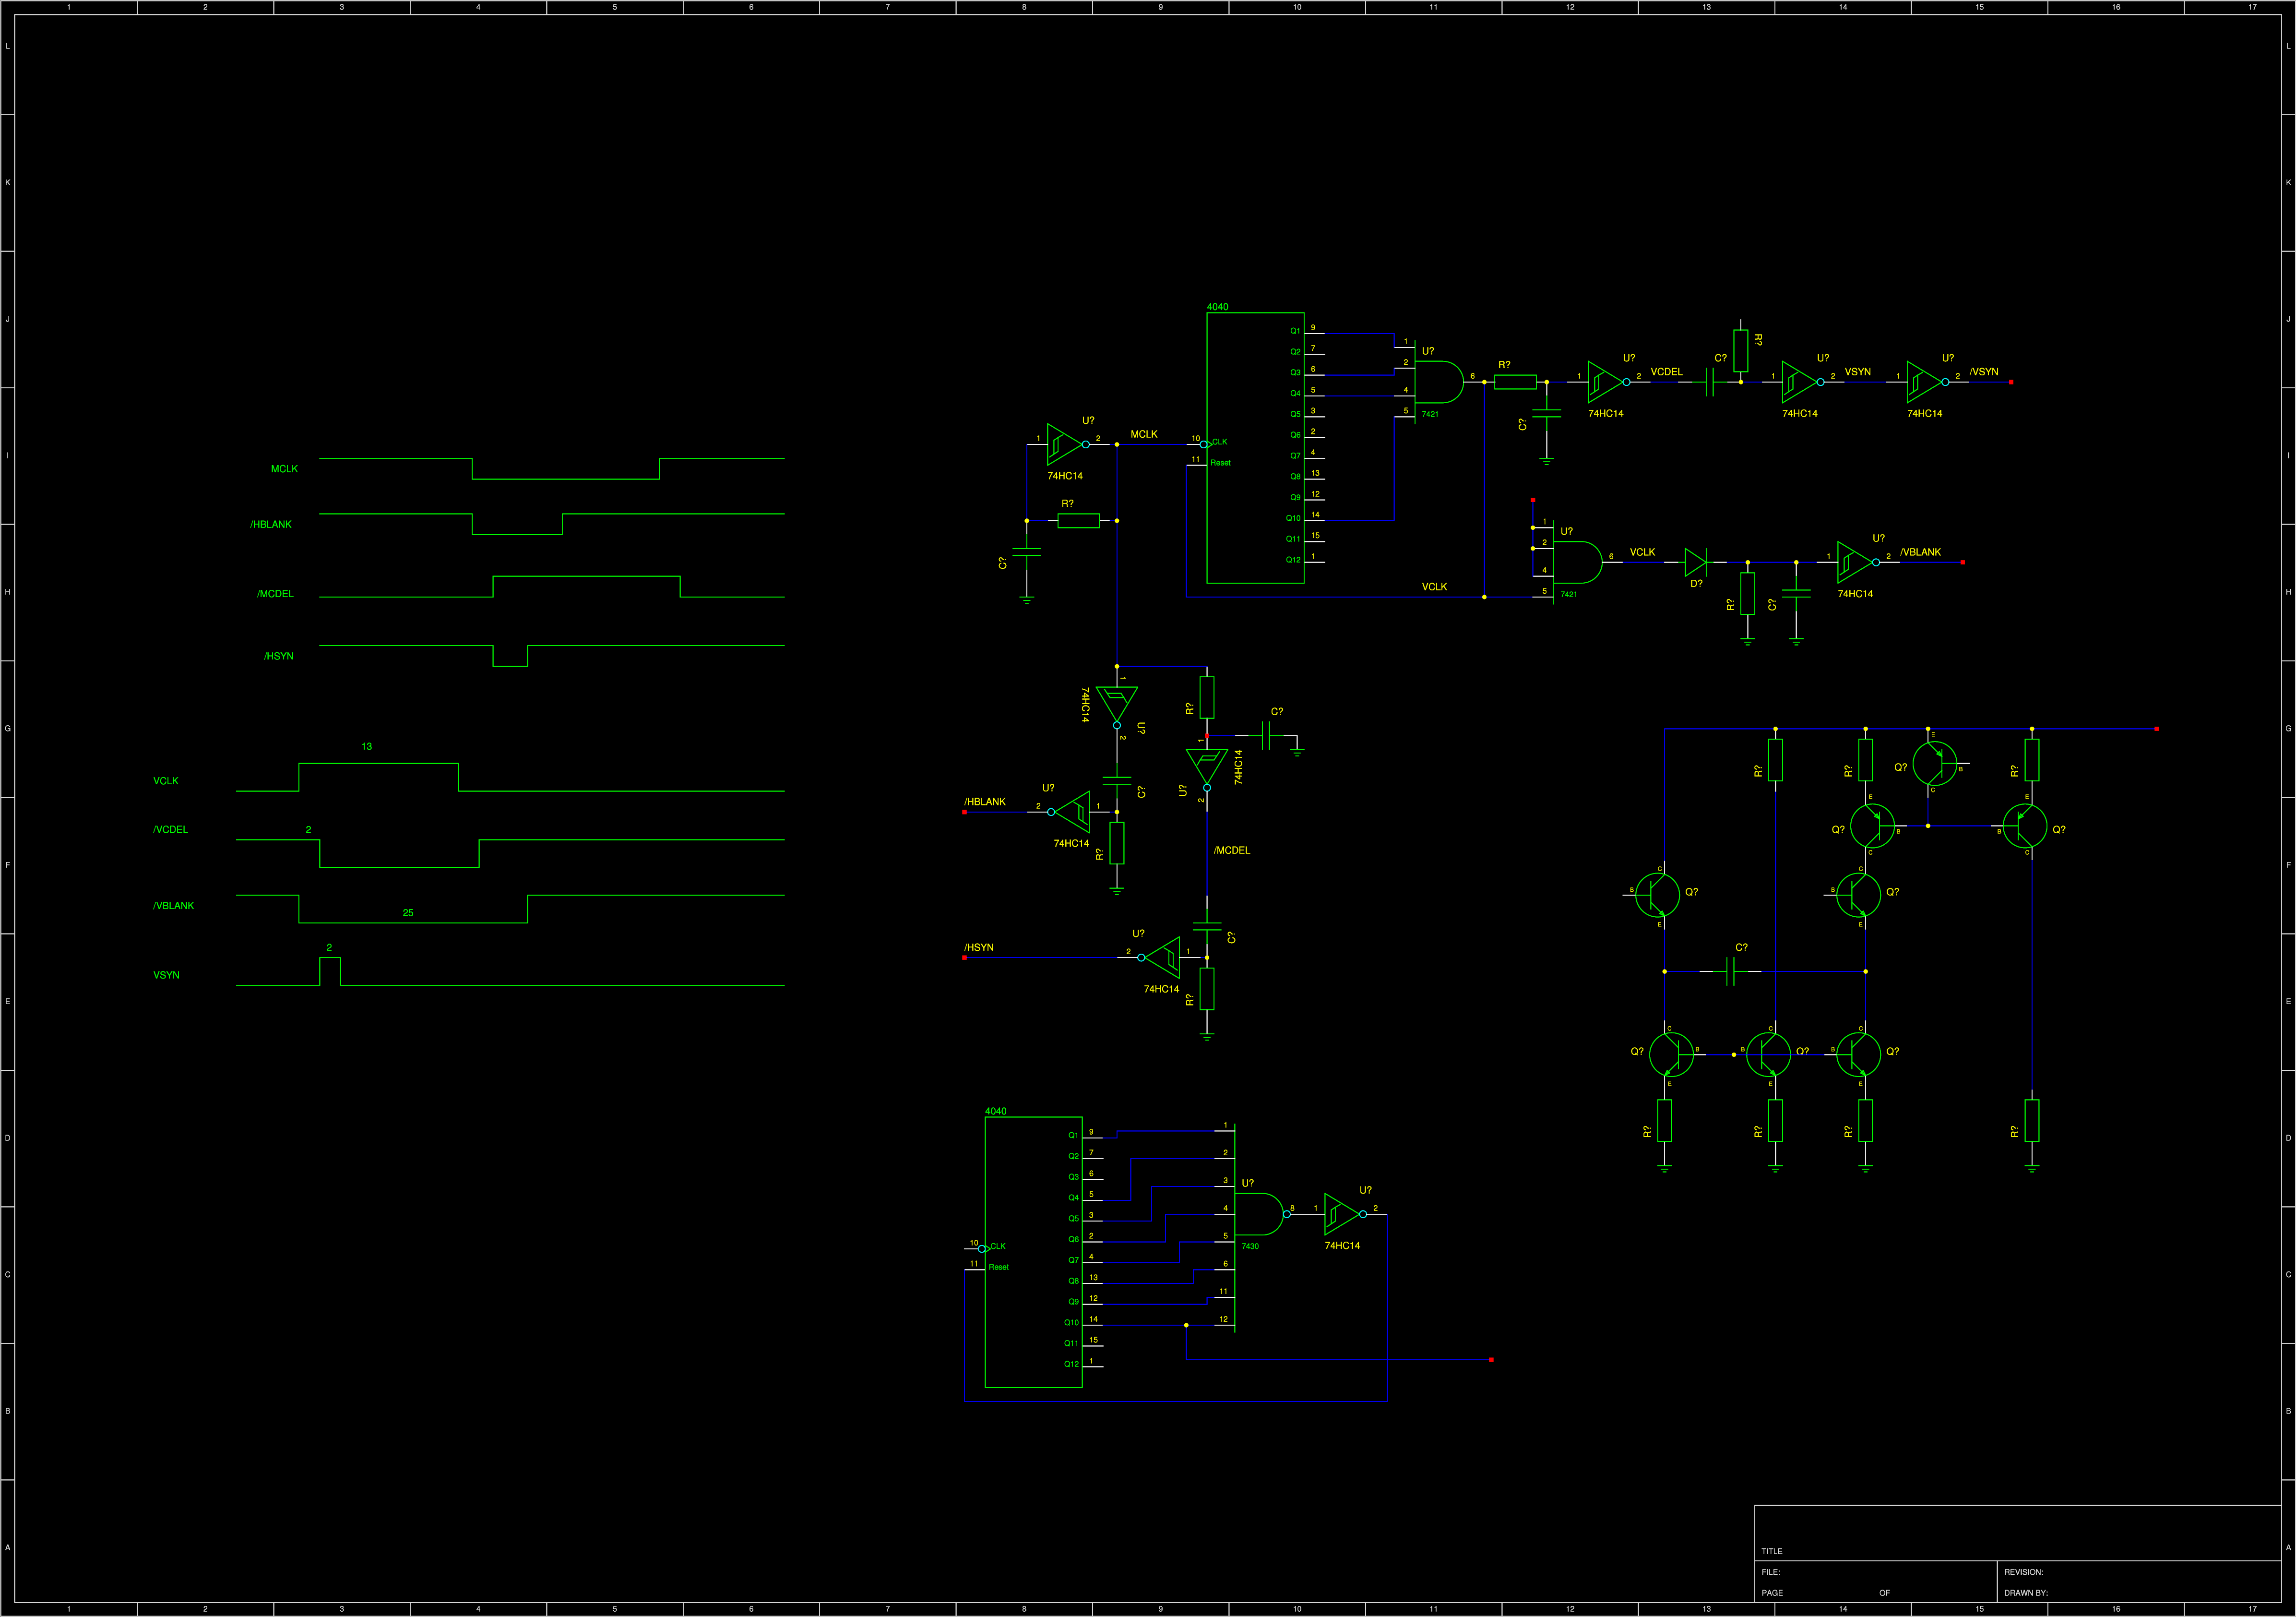
Task: Select the /VBLANK waveform label
Action: tap(173, 906)
